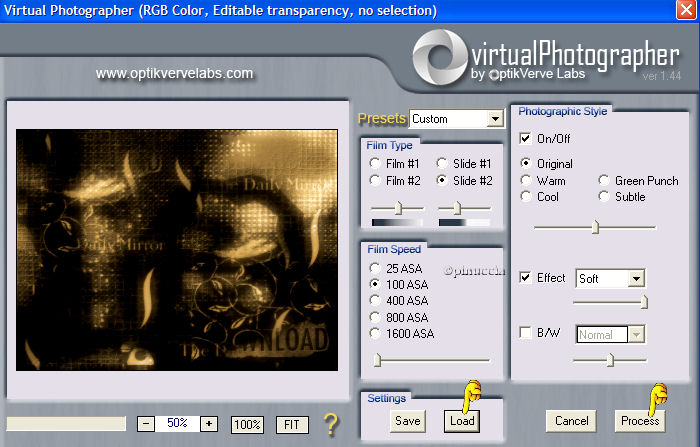This screenshot has height=447, width=700.
Task: Enable the B/W checkbox
Action: tap(525, 332)
